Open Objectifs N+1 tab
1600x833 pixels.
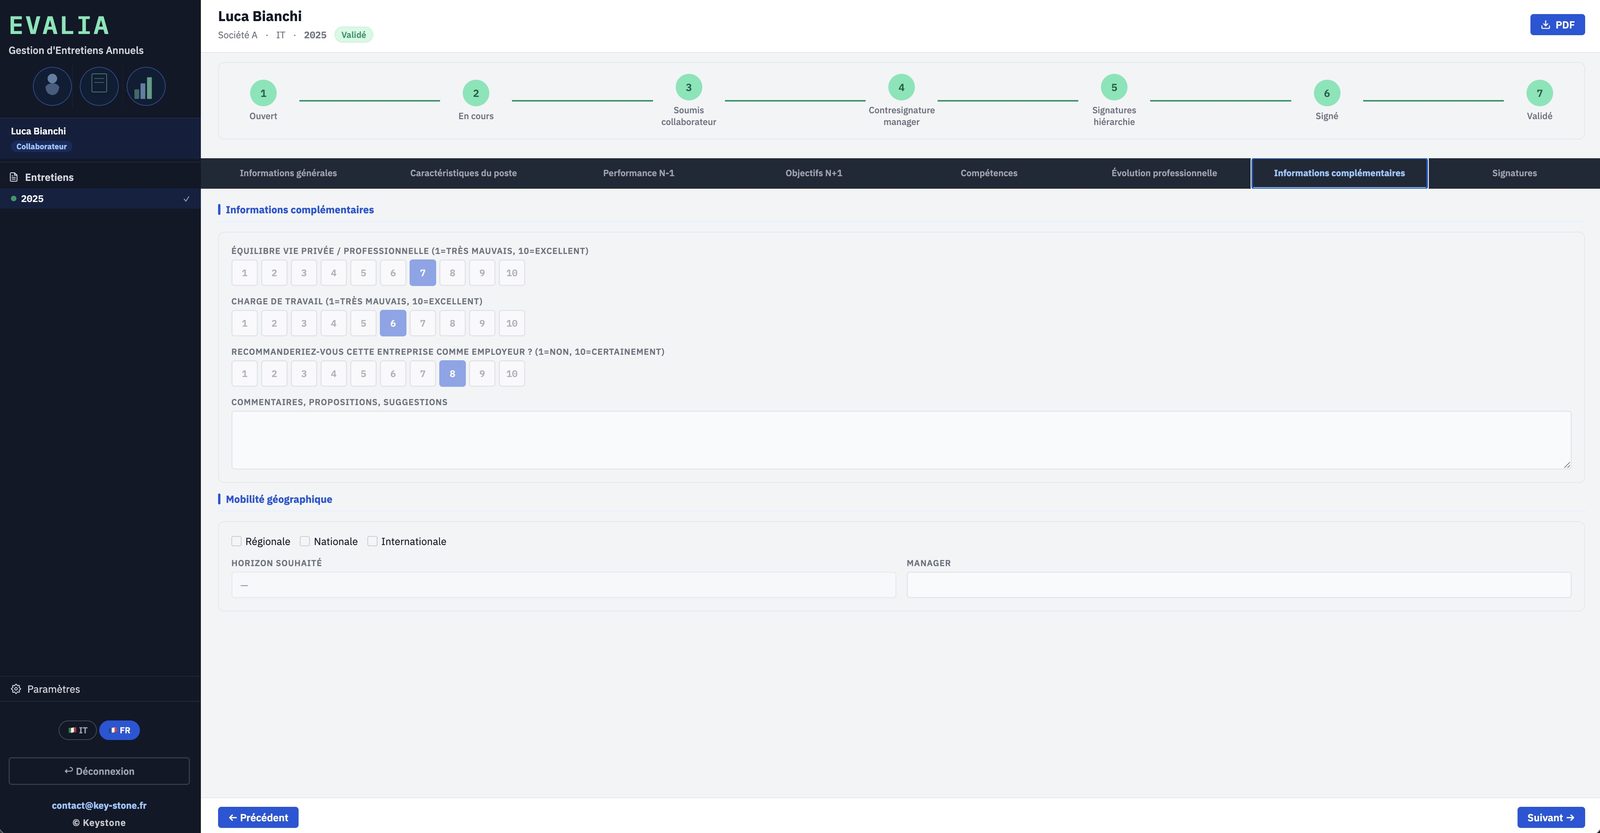[814, 173]
